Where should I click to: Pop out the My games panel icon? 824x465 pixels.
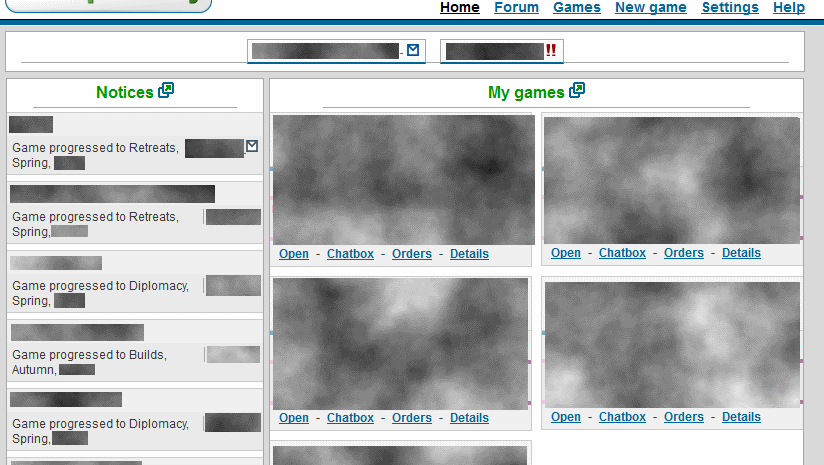577,90
